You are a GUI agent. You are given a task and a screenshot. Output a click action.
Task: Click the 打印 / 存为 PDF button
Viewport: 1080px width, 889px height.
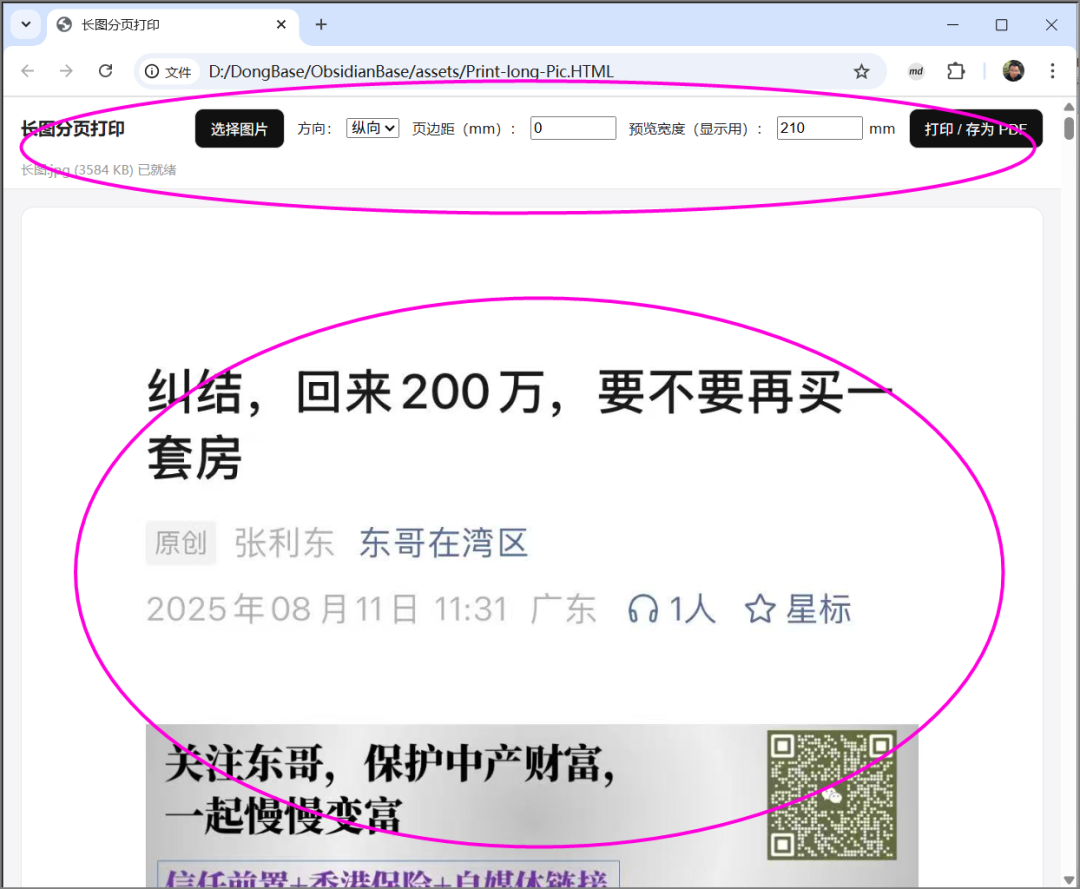[975, 129]
